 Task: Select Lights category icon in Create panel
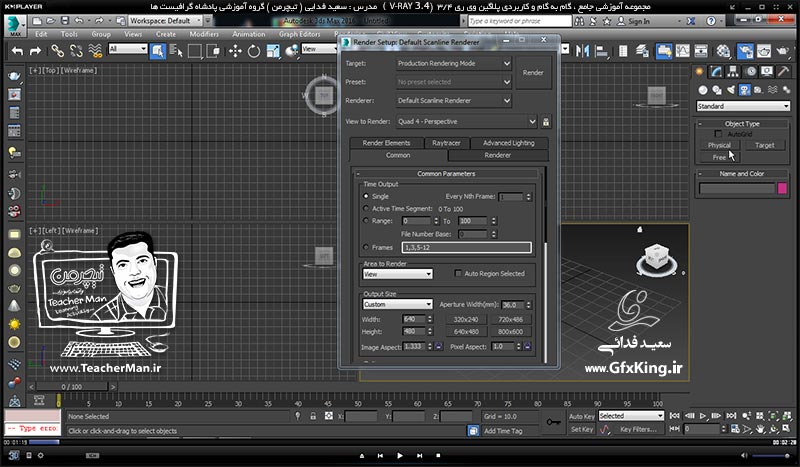(731, 90)
